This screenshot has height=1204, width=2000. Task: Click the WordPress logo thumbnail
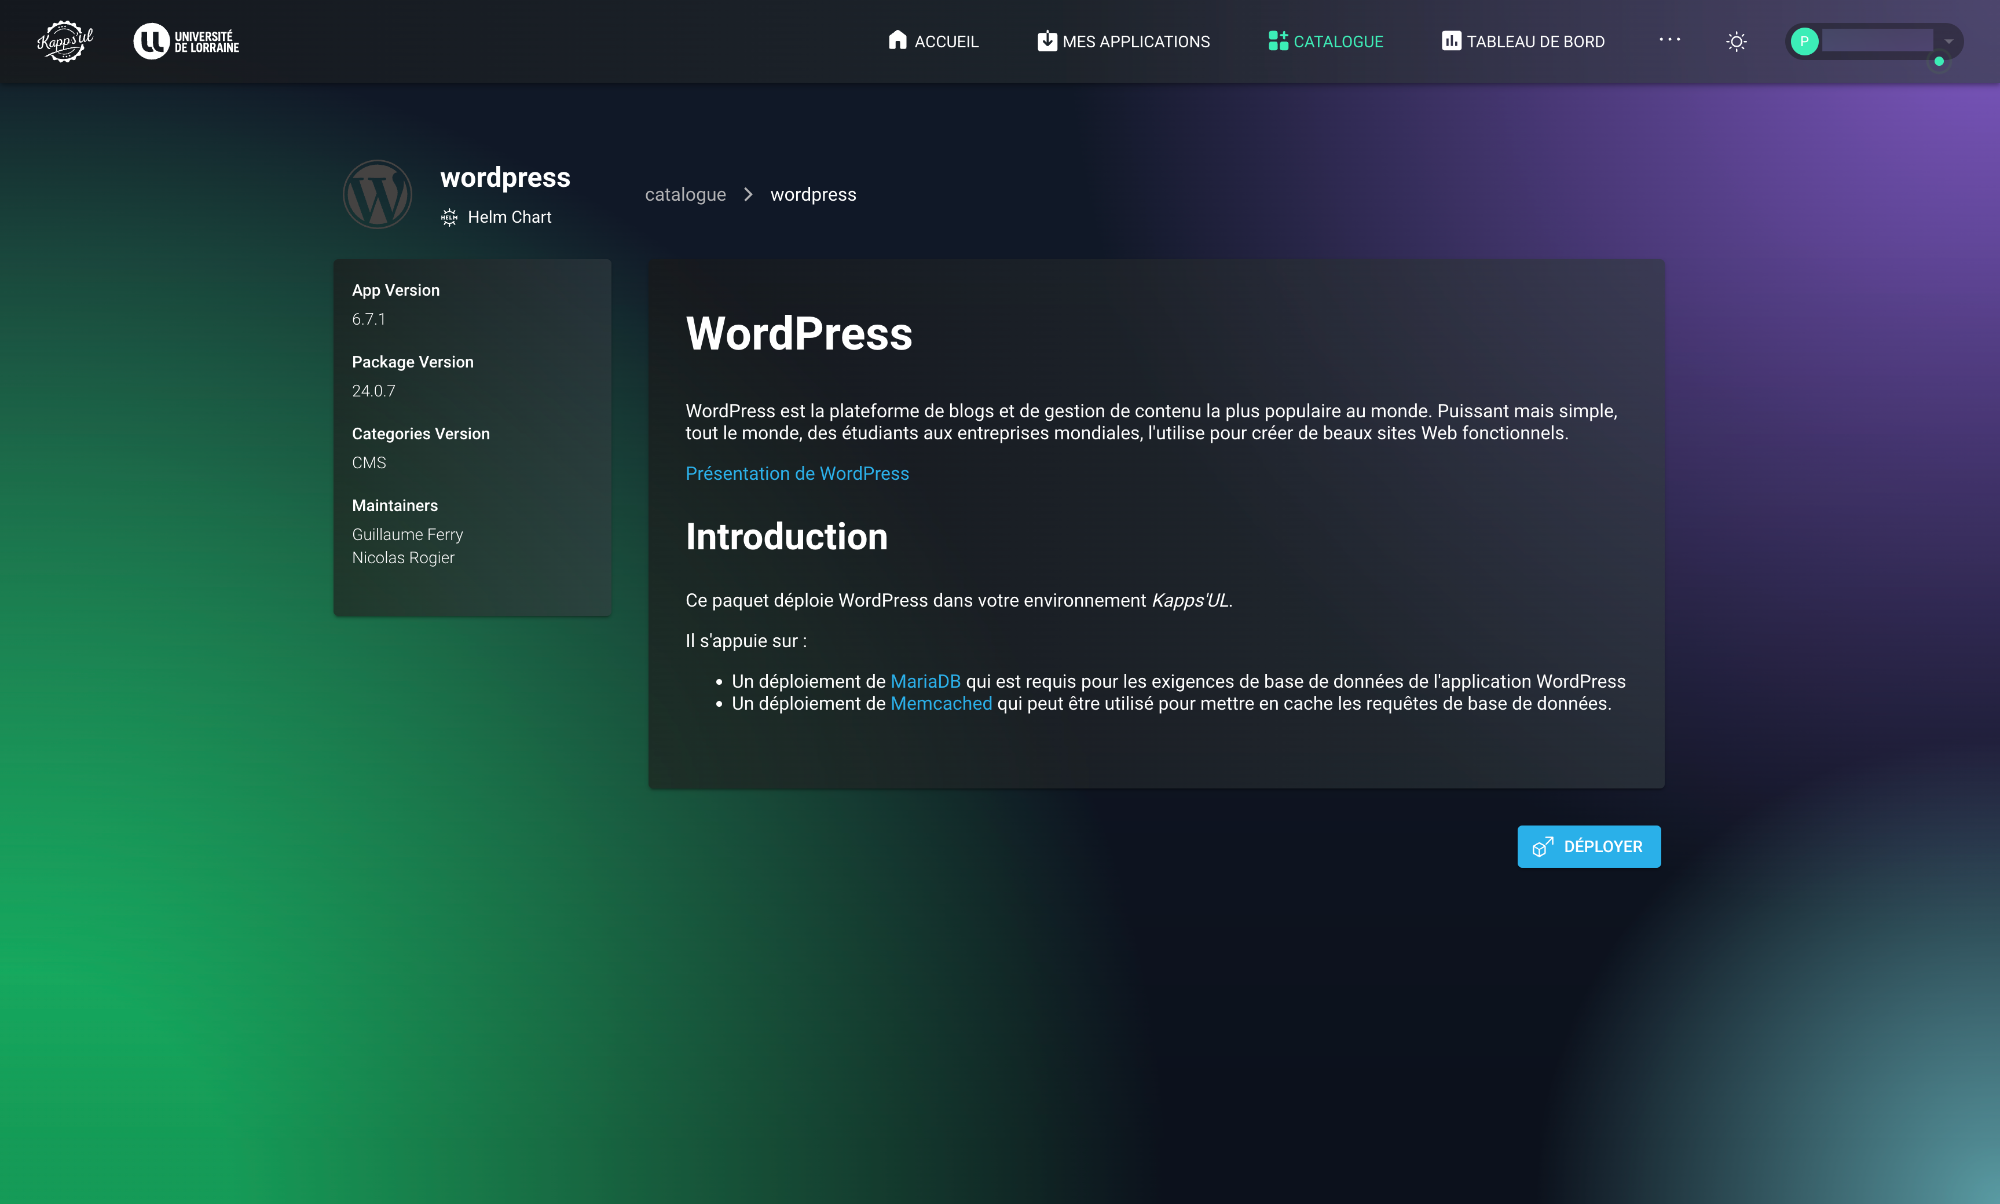(378, 195)
